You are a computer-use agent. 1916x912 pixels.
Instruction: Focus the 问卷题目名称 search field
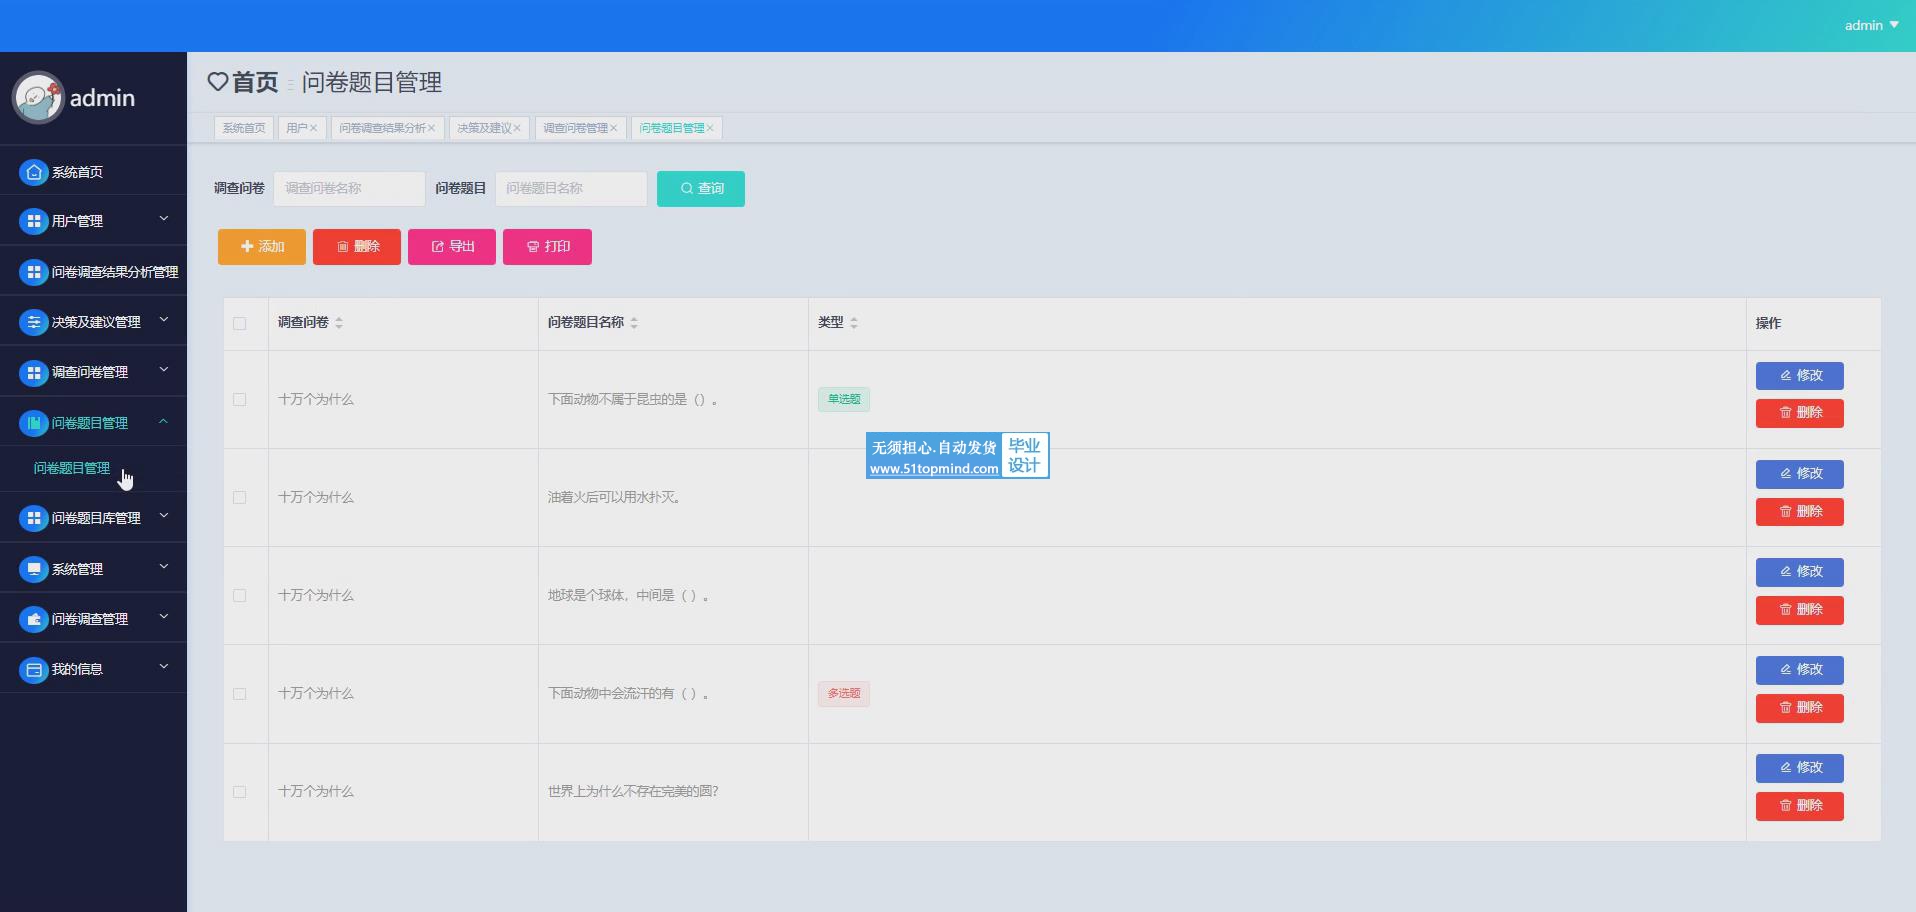571,189
